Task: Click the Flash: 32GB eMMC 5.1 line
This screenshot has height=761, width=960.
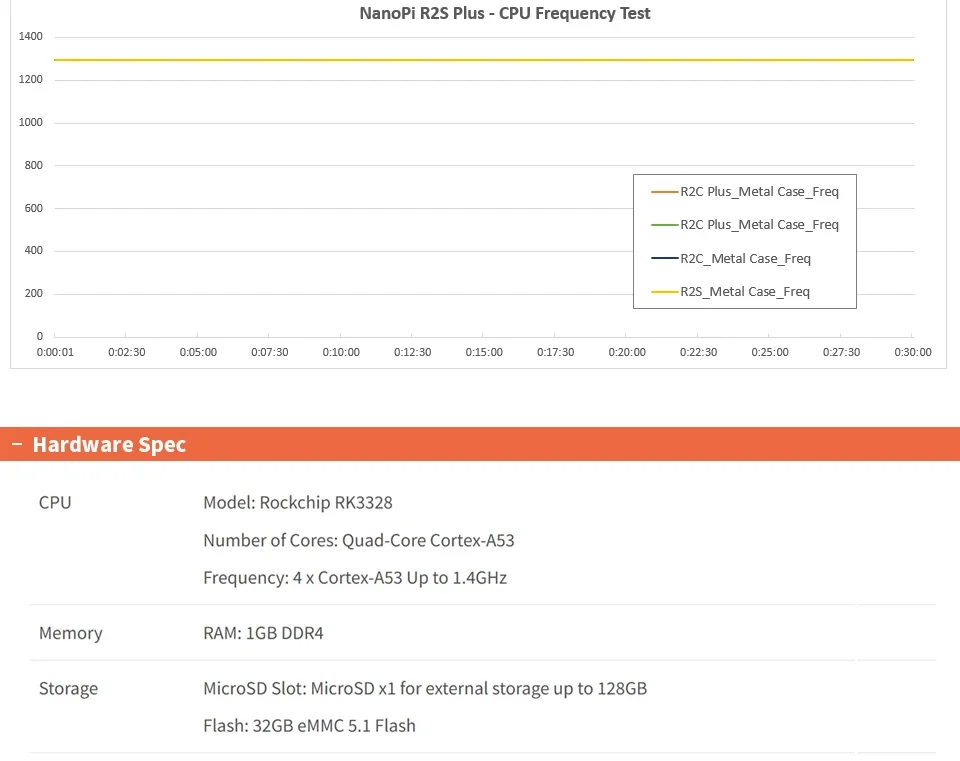Action: point(309,725)
